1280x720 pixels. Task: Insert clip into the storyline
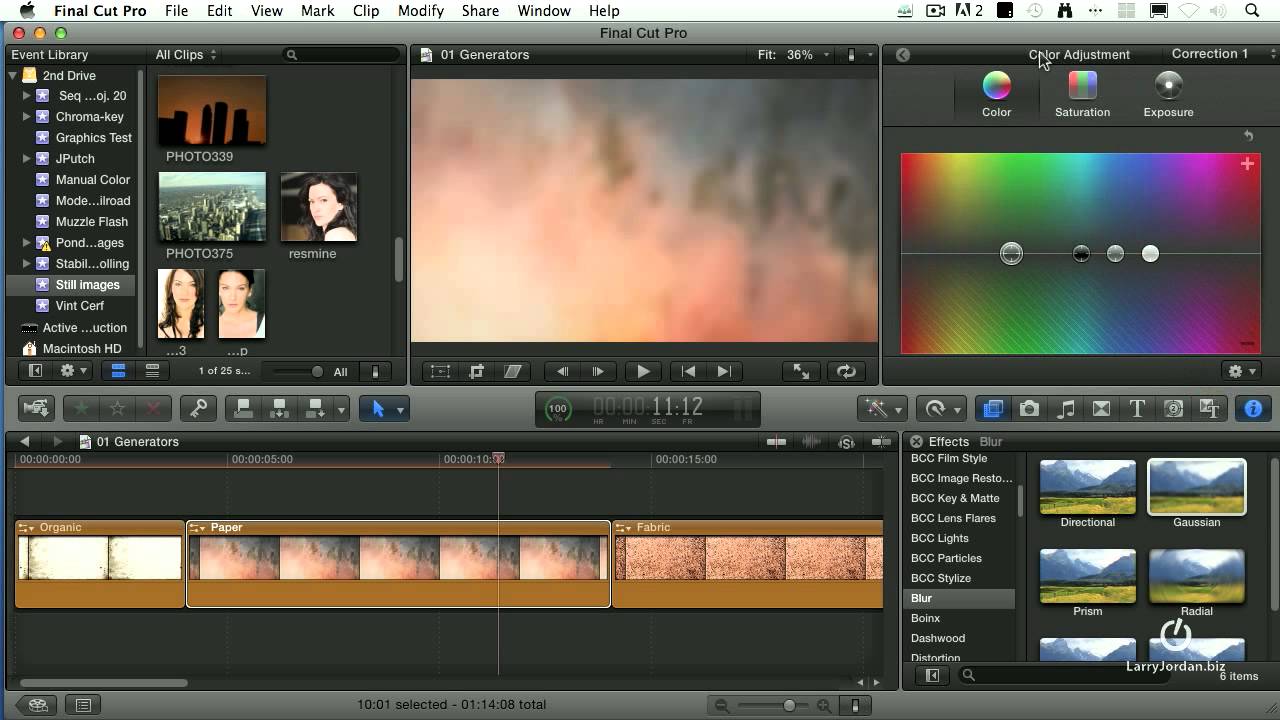pyautogui.click(x=279, y=408)
